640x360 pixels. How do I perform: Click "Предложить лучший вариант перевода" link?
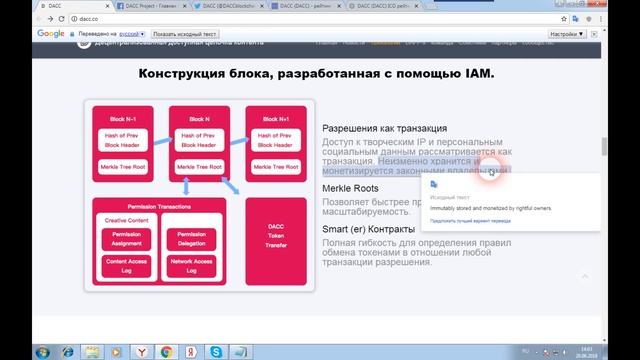[470, 221]
